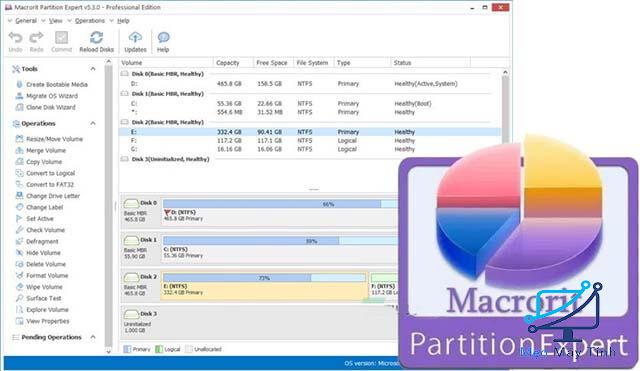Open the View menu
This screenshot has width=640, height=371.
[x=56, y=20]
